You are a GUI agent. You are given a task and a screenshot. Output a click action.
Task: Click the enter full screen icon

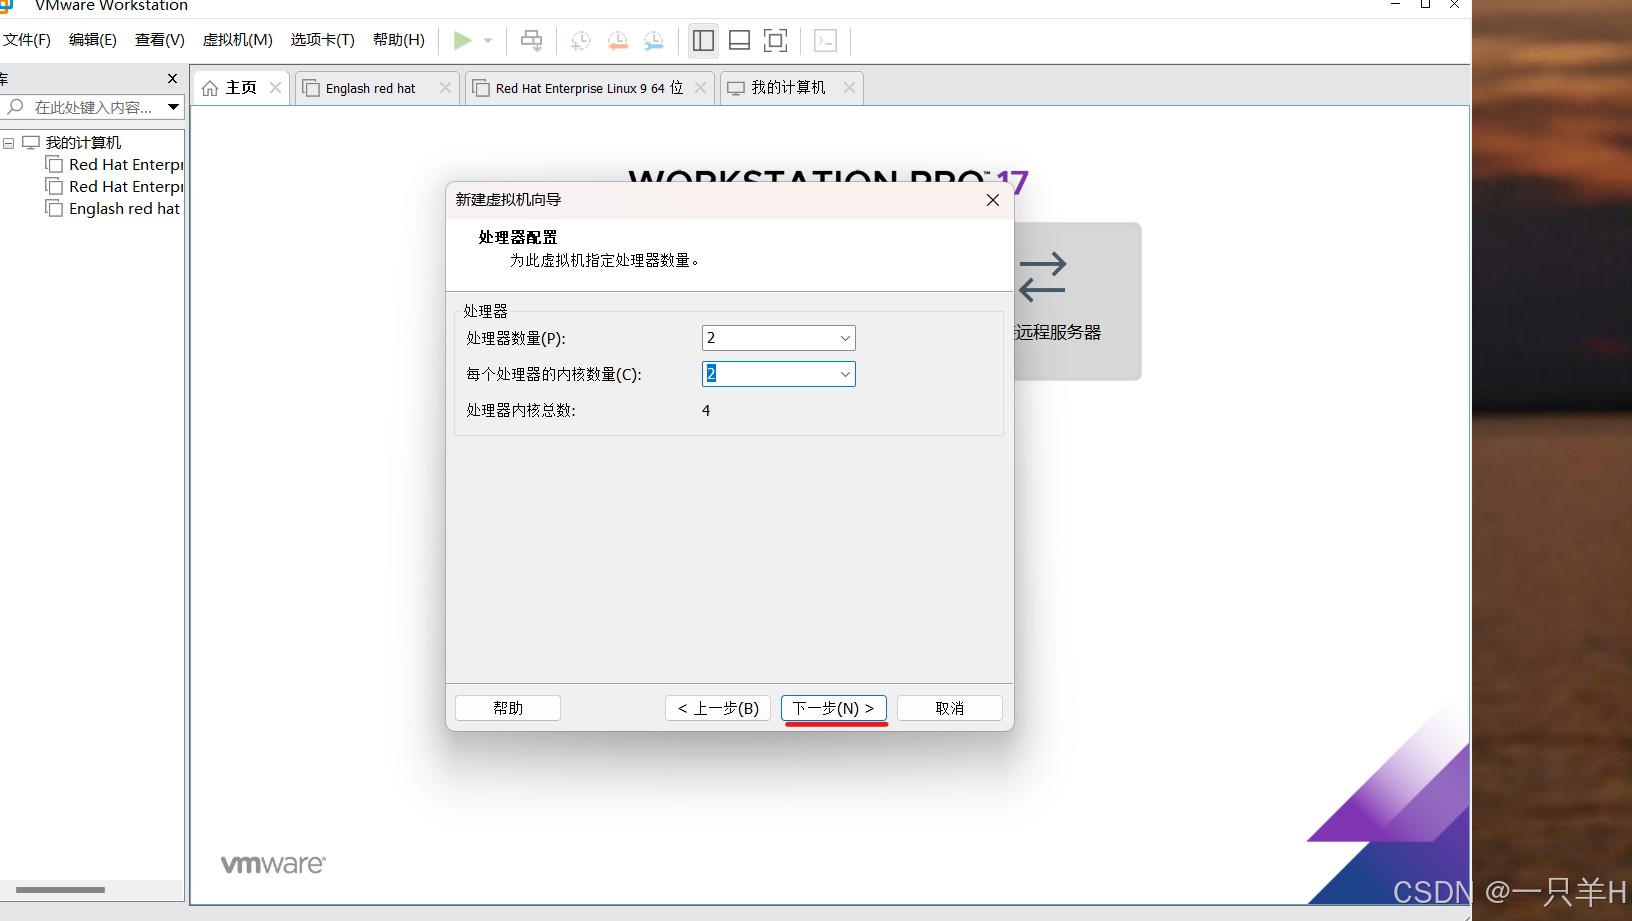(776, 41)
